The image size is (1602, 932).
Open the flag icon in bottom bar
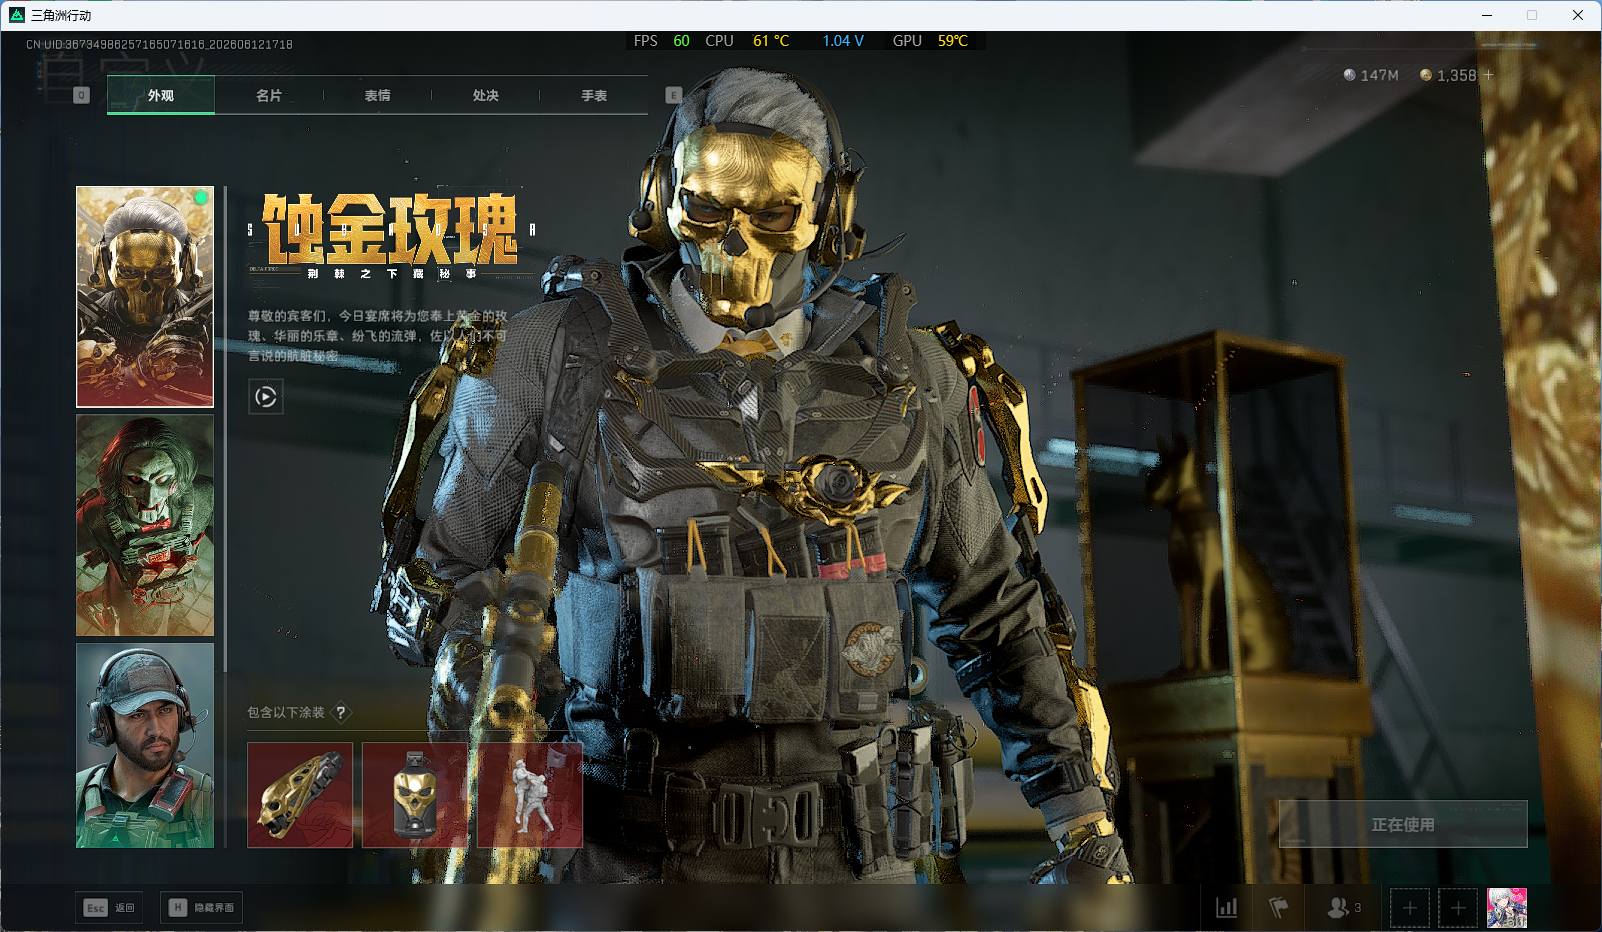(x=1279, y=907)
